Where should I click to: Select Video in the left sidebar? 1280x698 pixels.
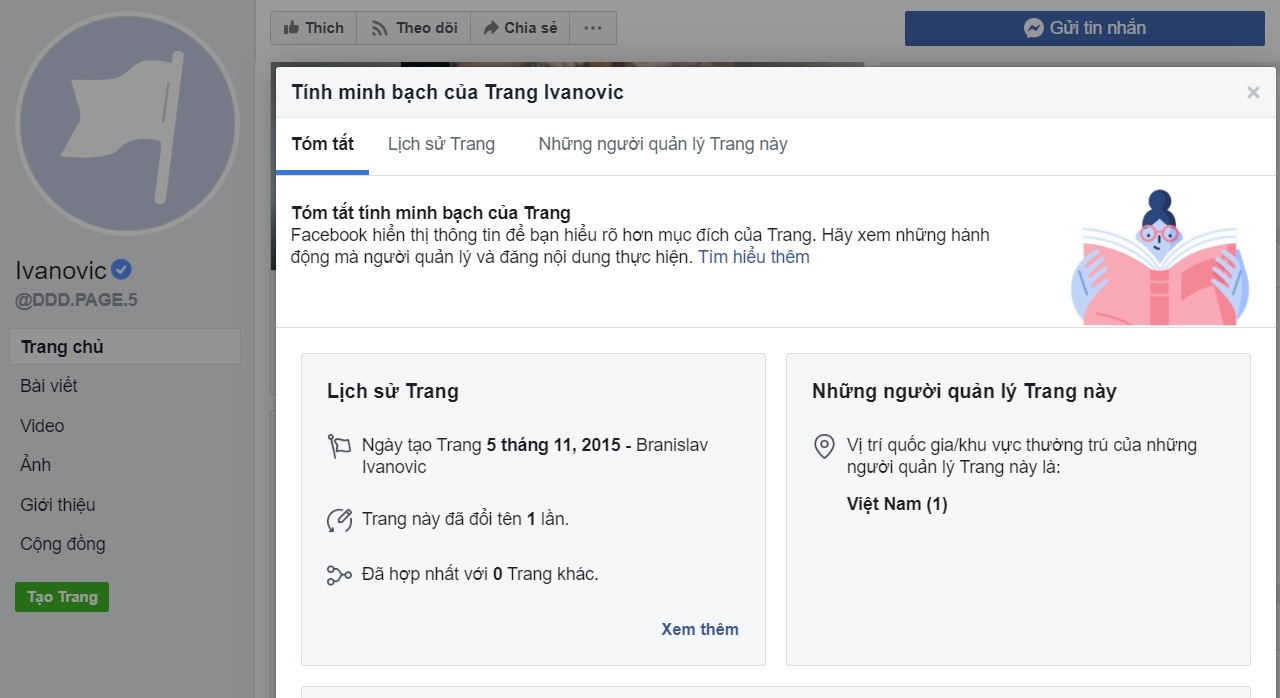[41, 425]
